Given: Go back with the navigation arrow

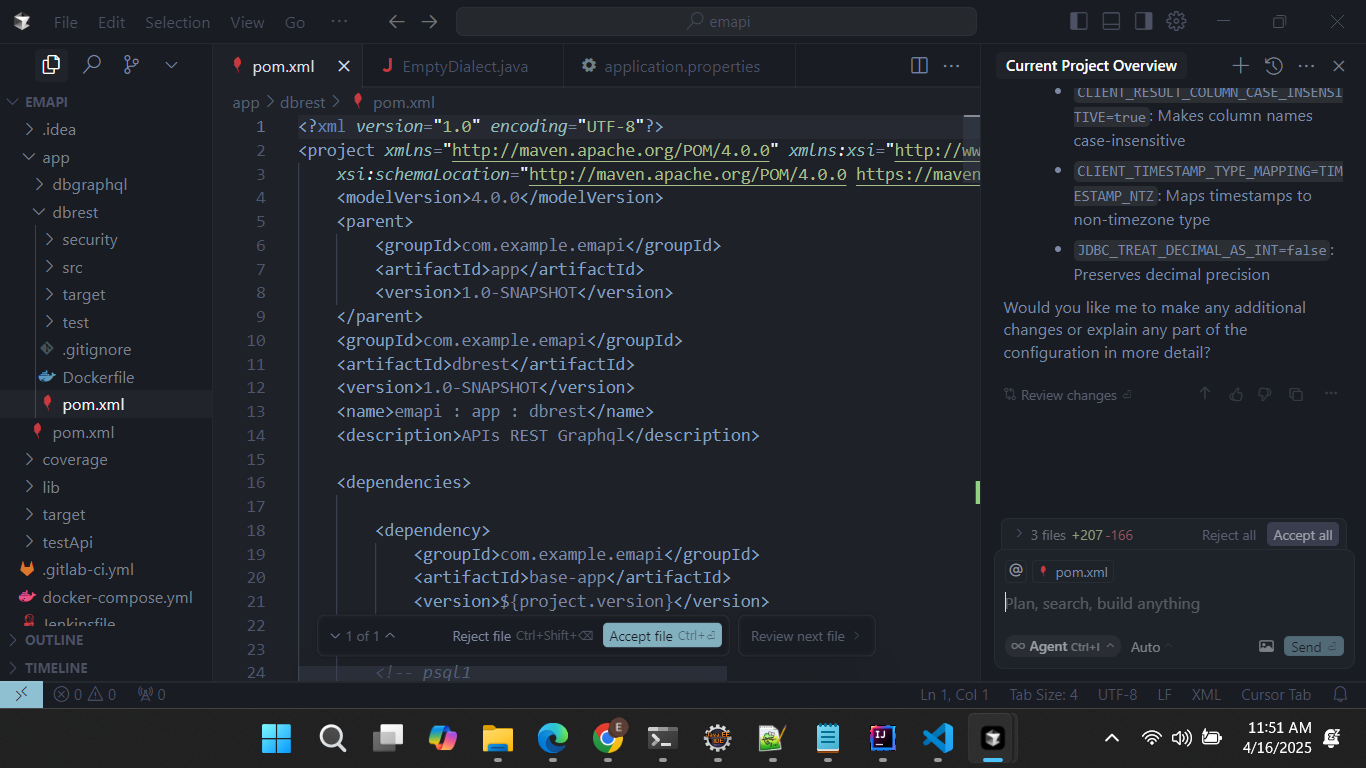Looking at the screenshot, I should pos(397,22).
